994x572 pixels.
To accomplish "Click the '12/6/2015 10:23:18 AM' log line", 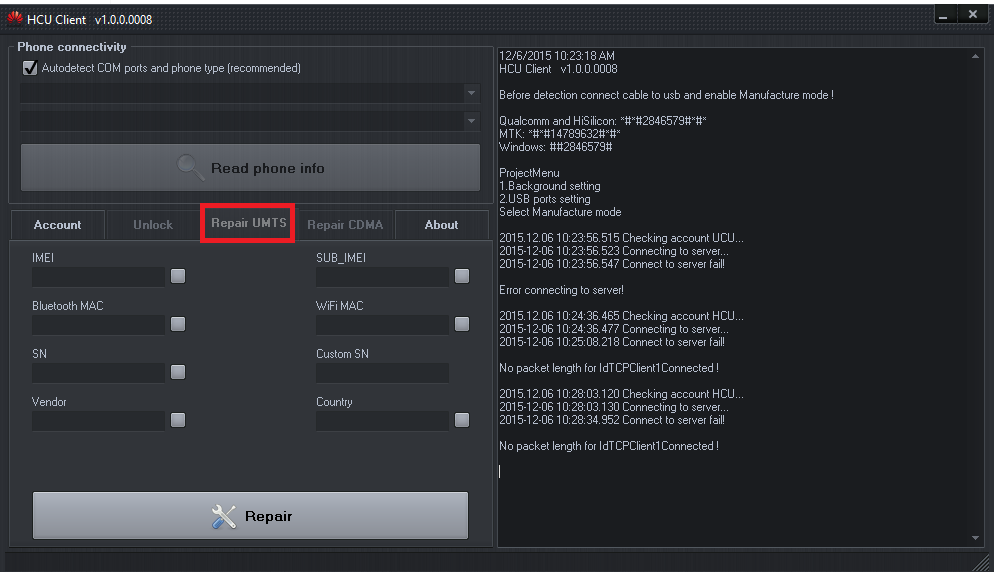I will tap(557, 56).
